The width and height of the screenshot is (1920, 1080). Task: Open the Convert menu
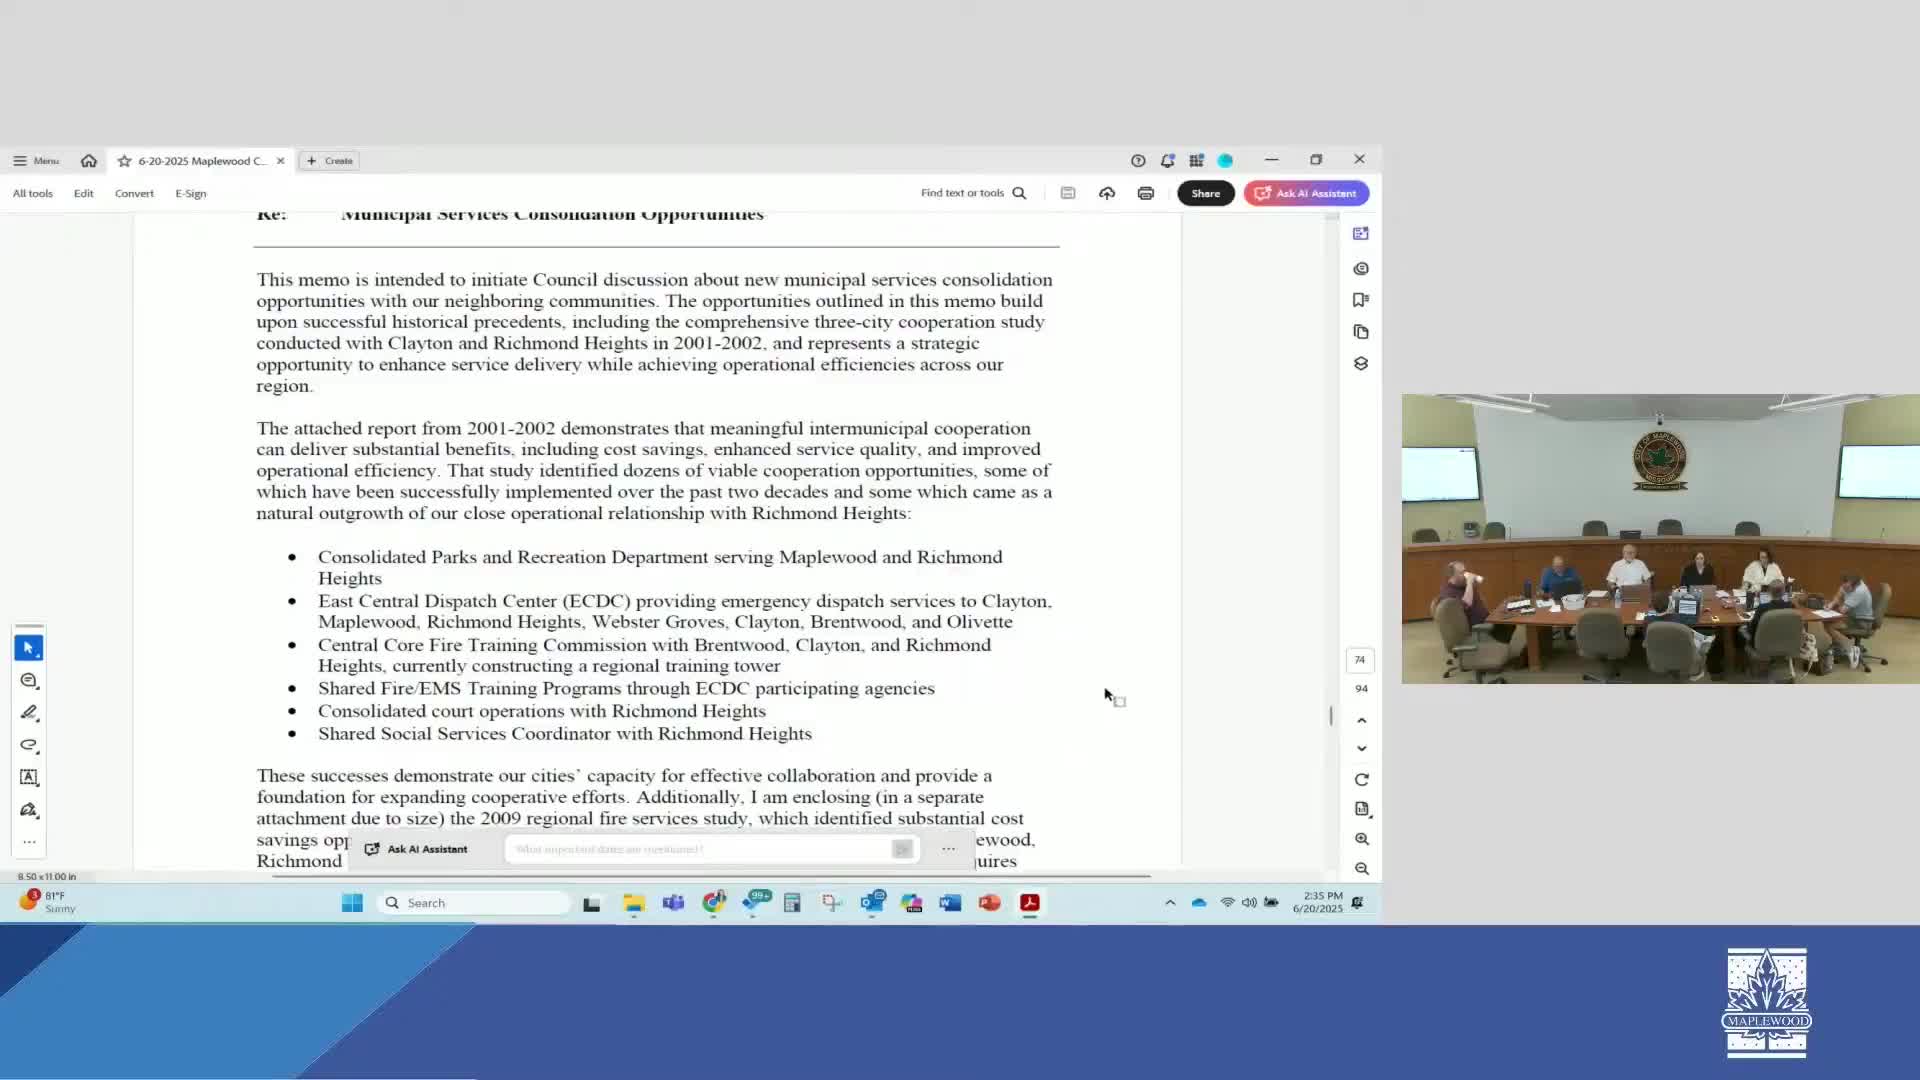tap(134, 193)
